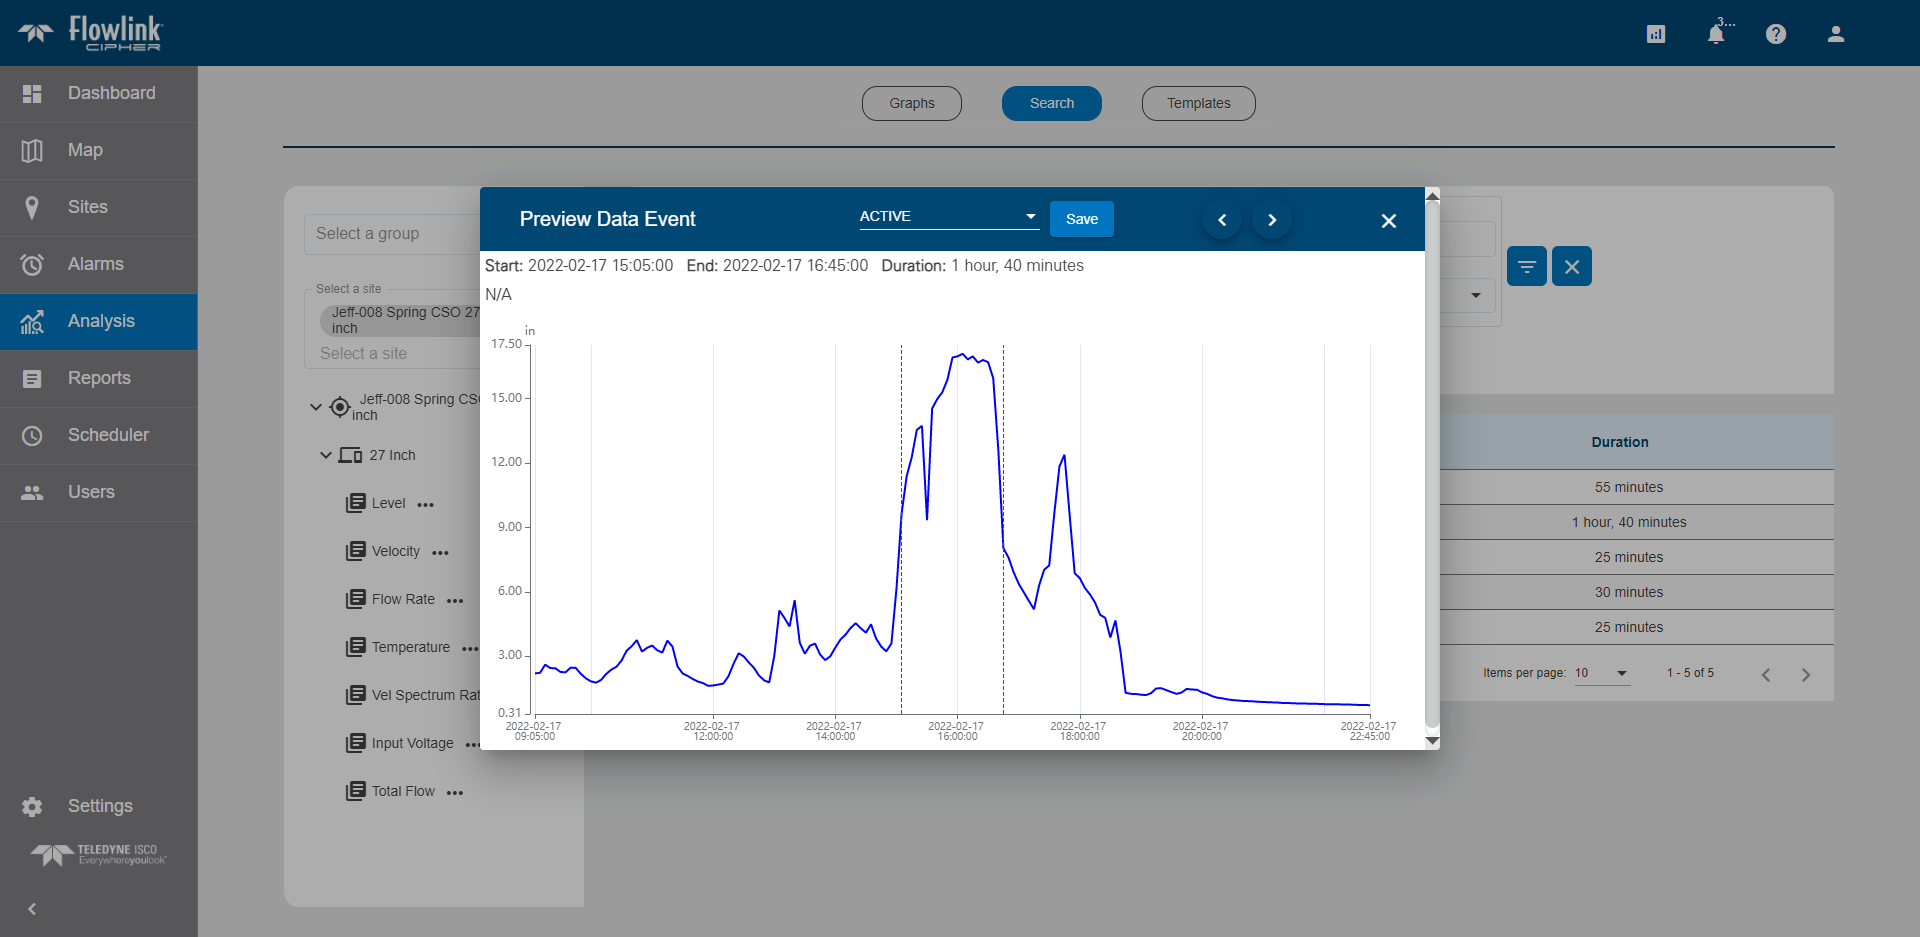Open the ACTIVE status dropdown
Viewport: 1920px width, 937px height.
click(x=948, y=217)
